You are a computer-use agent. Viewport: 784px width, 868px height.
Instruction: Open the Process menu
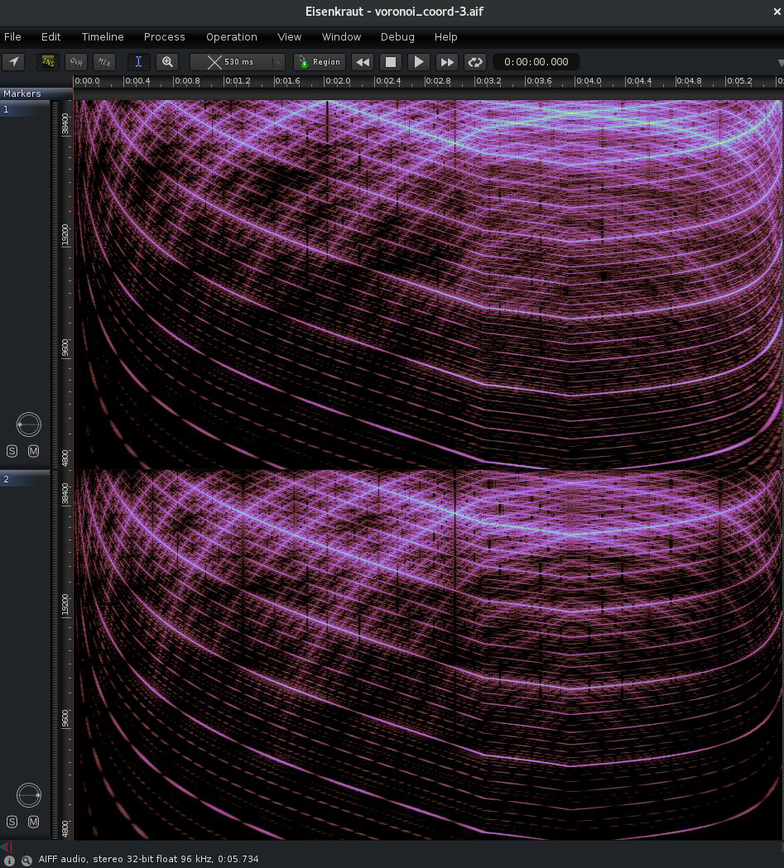pyautogui.click(x=164, y=37)
